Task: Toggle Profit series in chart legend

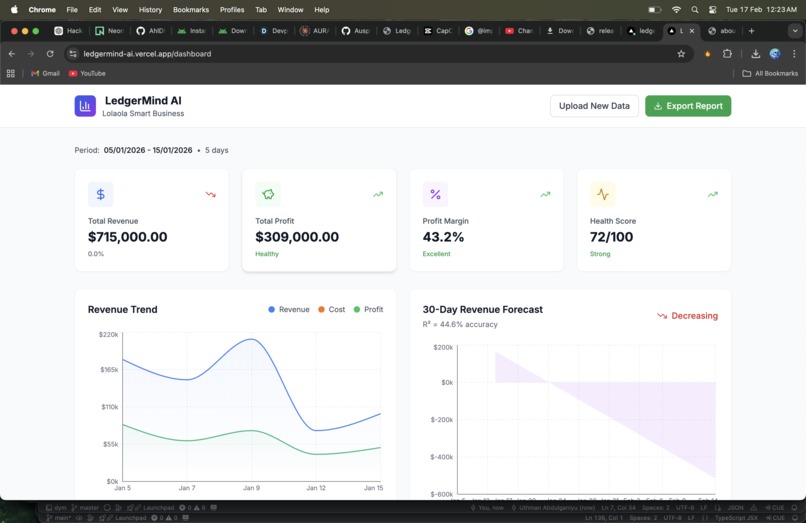Action: (369, 310)
